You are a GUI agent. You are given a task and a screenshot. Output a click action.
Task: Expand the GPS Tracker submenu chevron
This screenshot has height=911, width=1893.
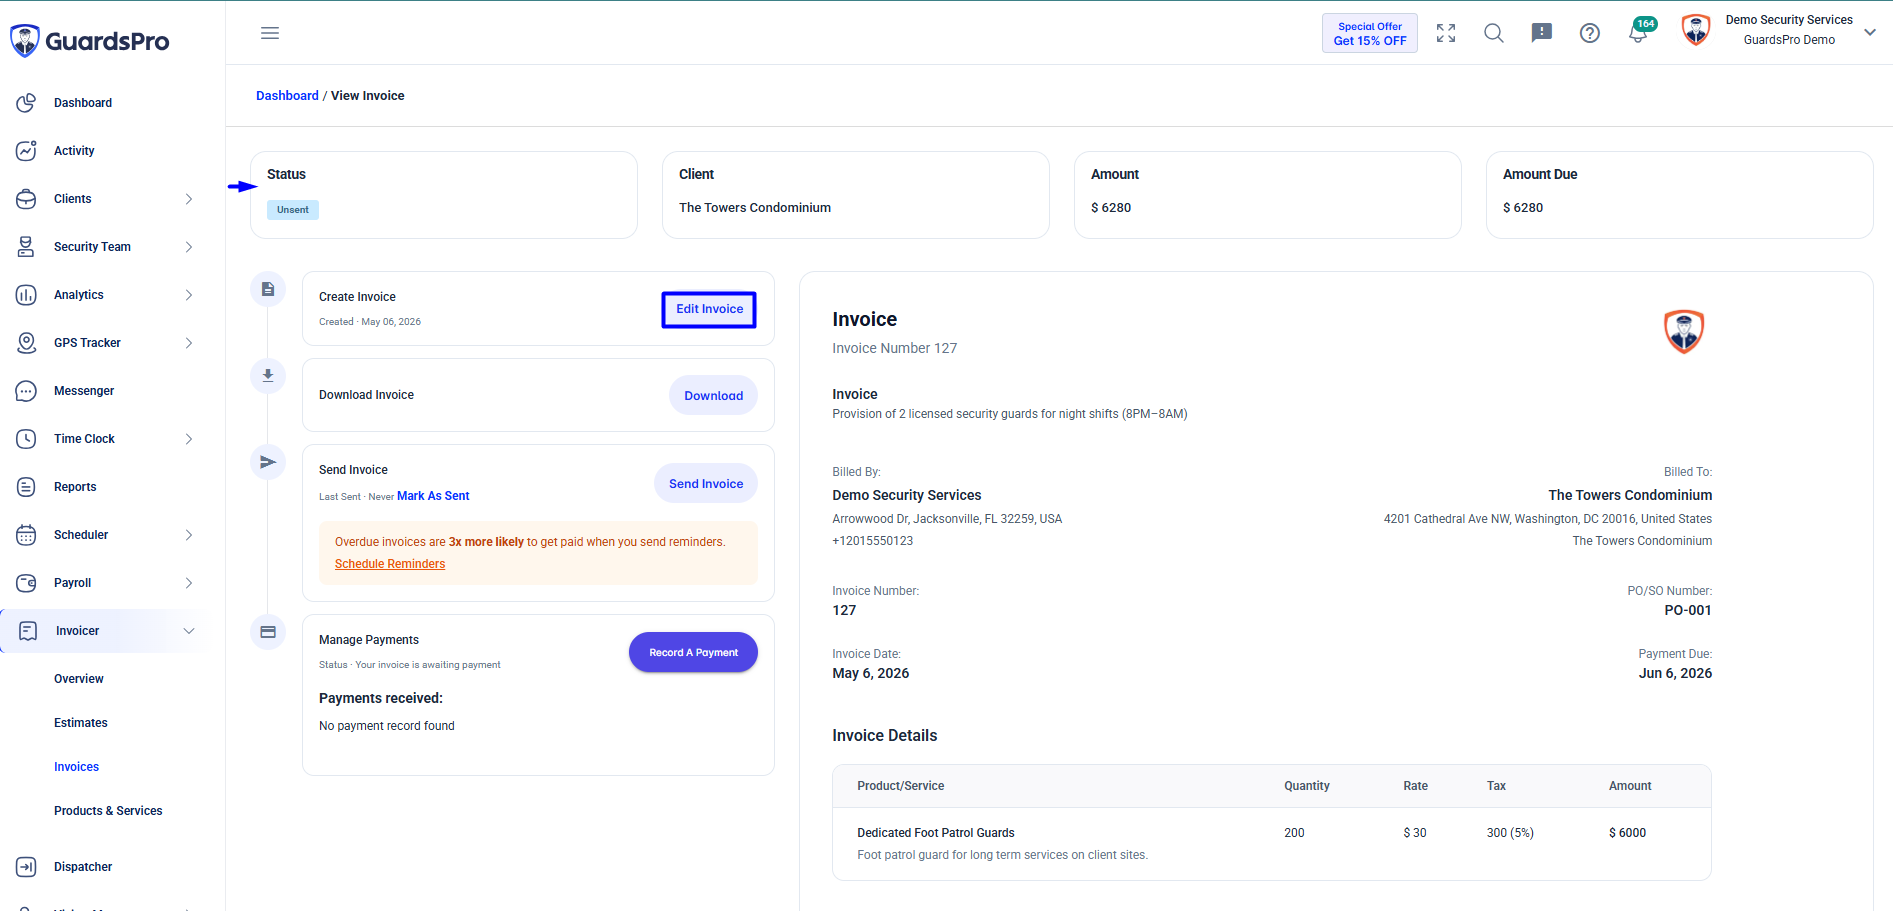click(189, 343)
